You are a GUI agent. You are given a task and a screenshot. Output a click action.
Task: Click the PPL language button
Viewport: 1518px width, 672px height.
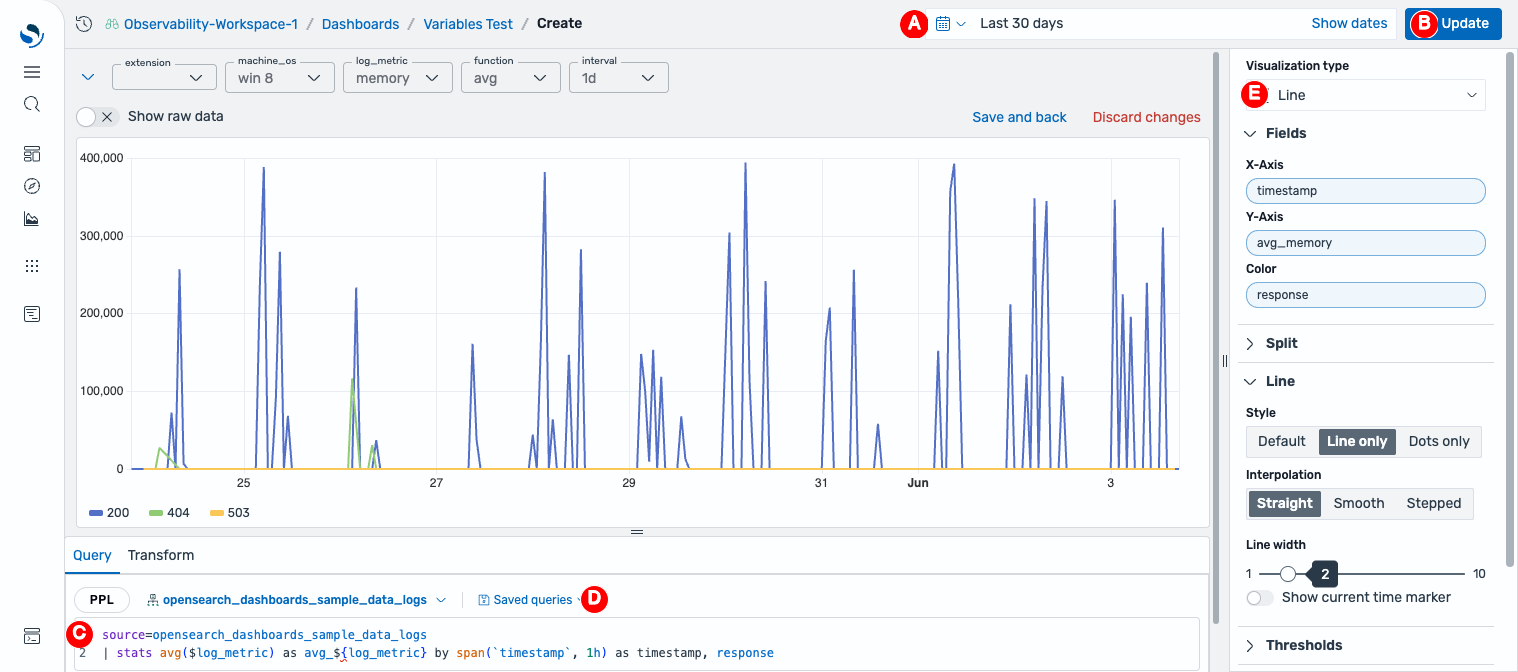click(x=102, y=600)
